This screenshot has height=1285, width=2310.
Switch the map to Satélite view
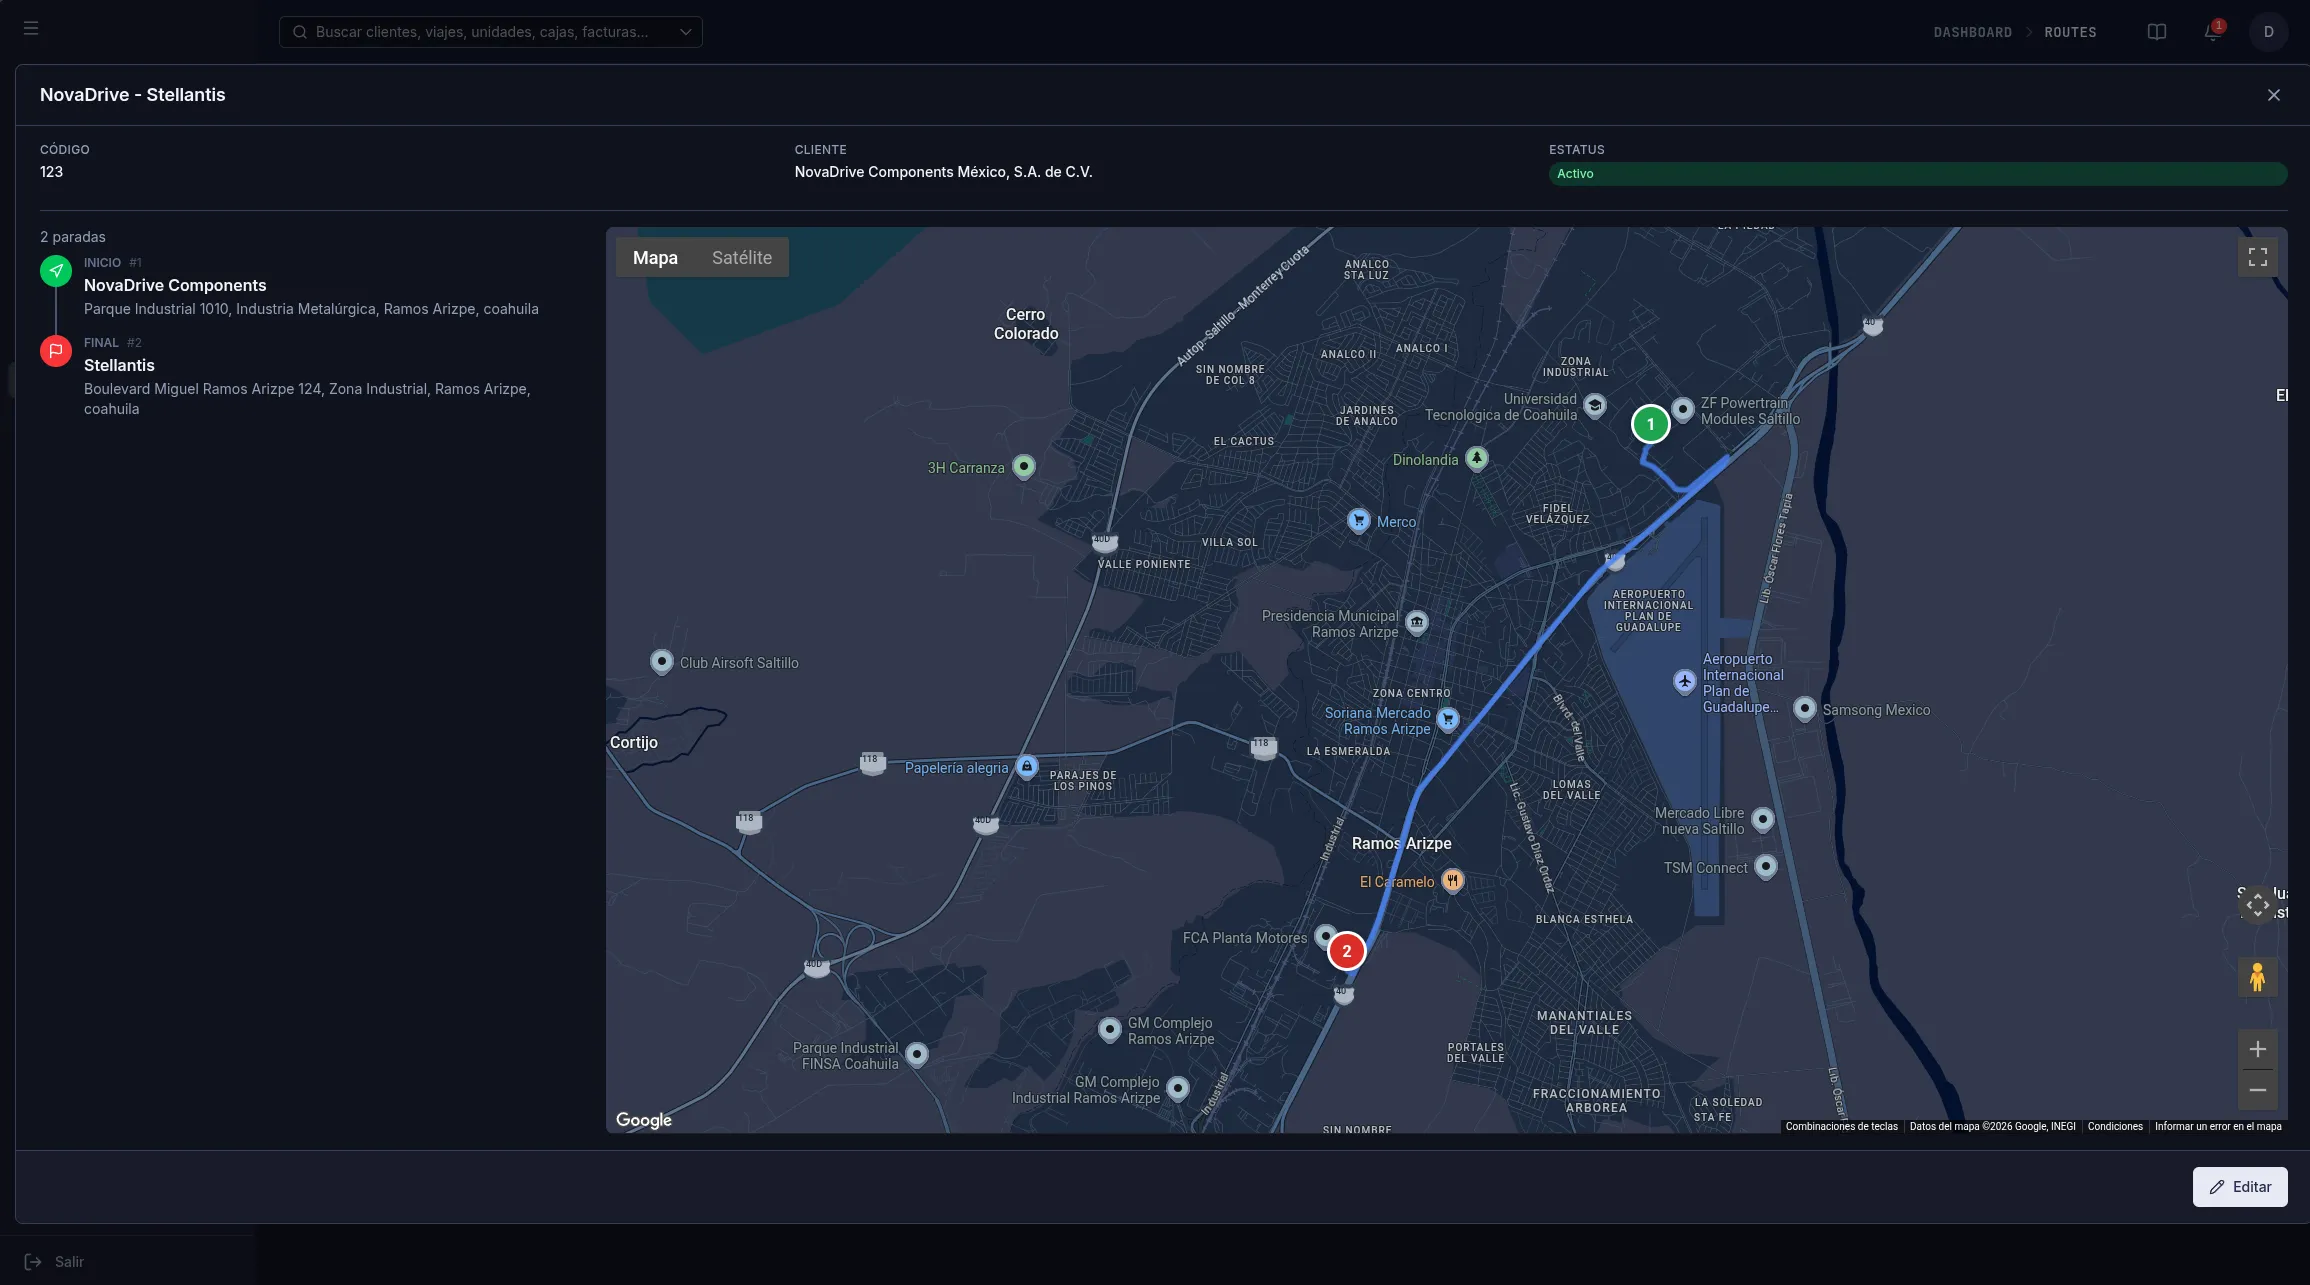point(741,258)
